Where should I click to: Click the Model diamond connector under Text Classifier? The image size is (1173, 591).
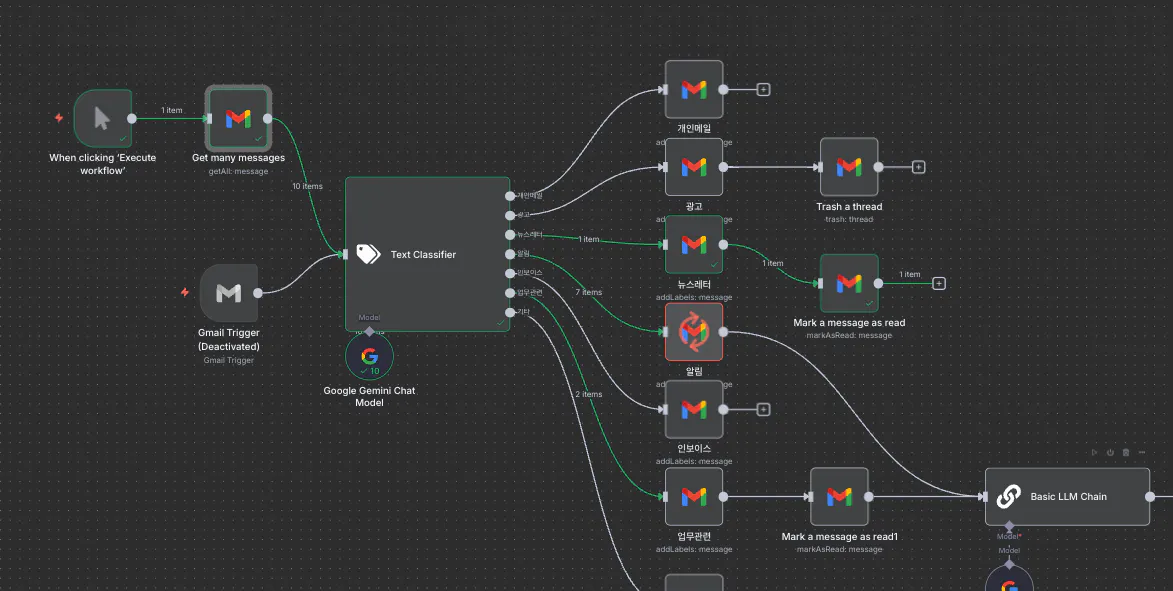click(x=369, y=331)
